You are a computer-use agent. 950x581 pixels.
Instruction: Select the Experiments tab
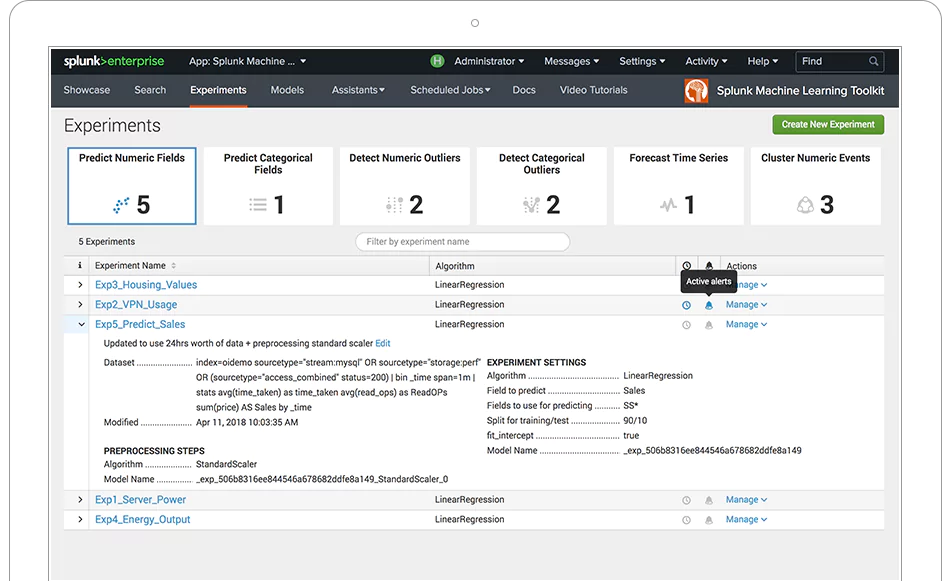[x=218, y=90]
